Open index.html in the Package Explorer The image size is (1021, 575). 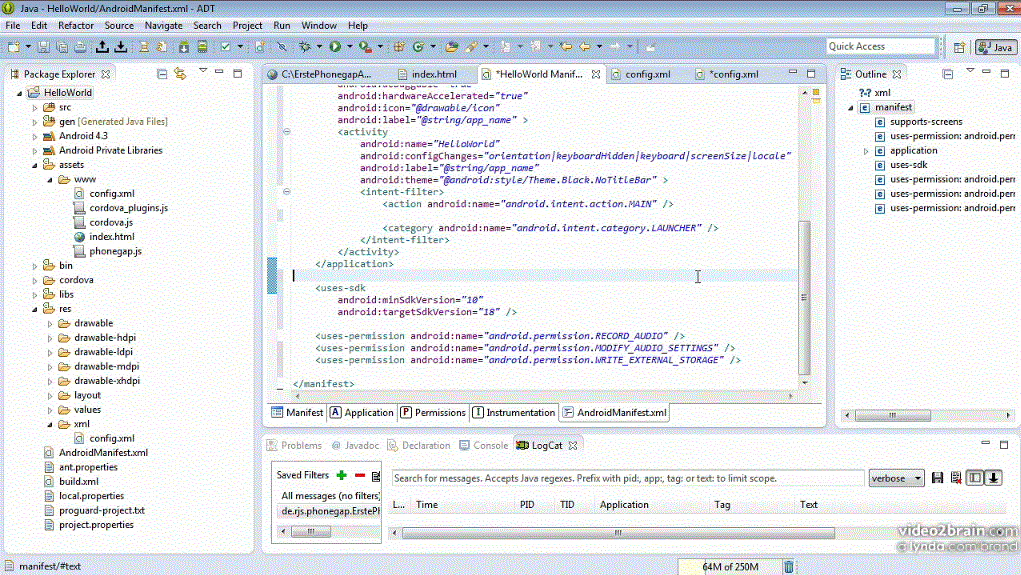pos(111,237)
